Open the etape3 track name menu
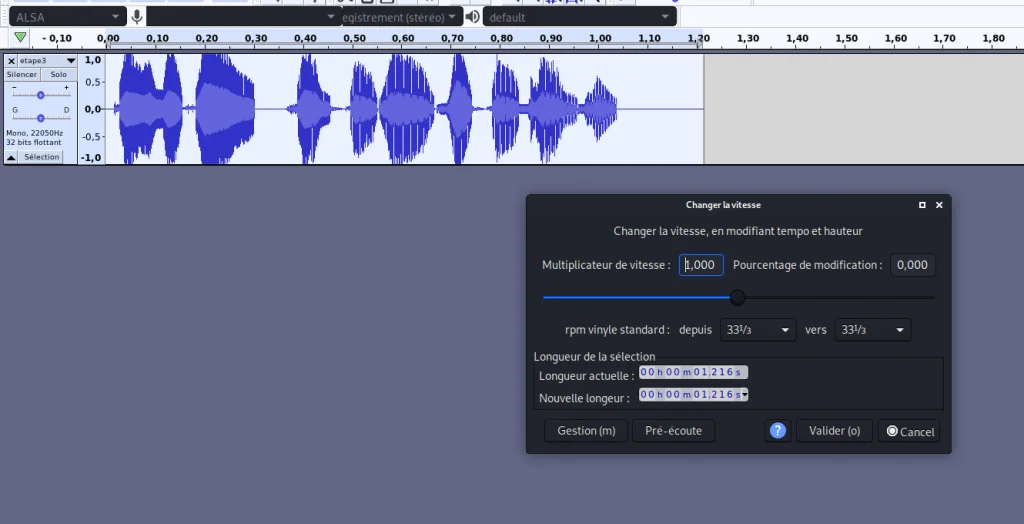 pyautogui.click(x=47, y=61)
